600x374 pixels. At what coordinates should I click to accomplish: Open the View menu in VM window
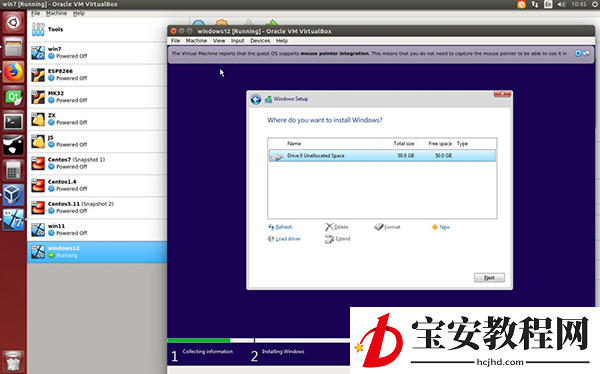[219, 41]
